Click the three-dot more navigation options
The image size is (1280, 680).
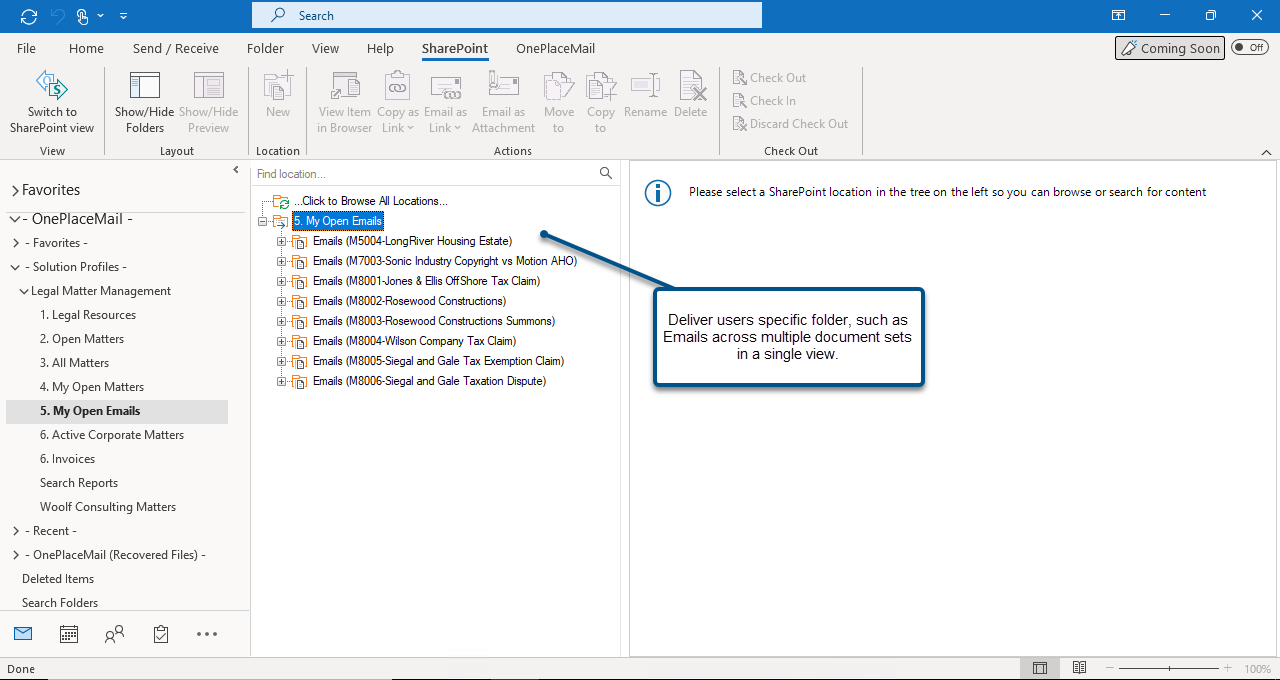click(x=207, y=633)
